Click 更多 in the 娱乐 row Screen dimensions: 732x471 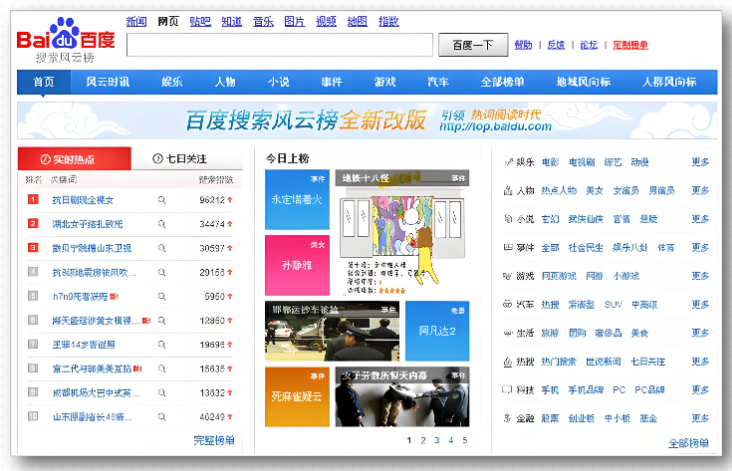(700, 162)
